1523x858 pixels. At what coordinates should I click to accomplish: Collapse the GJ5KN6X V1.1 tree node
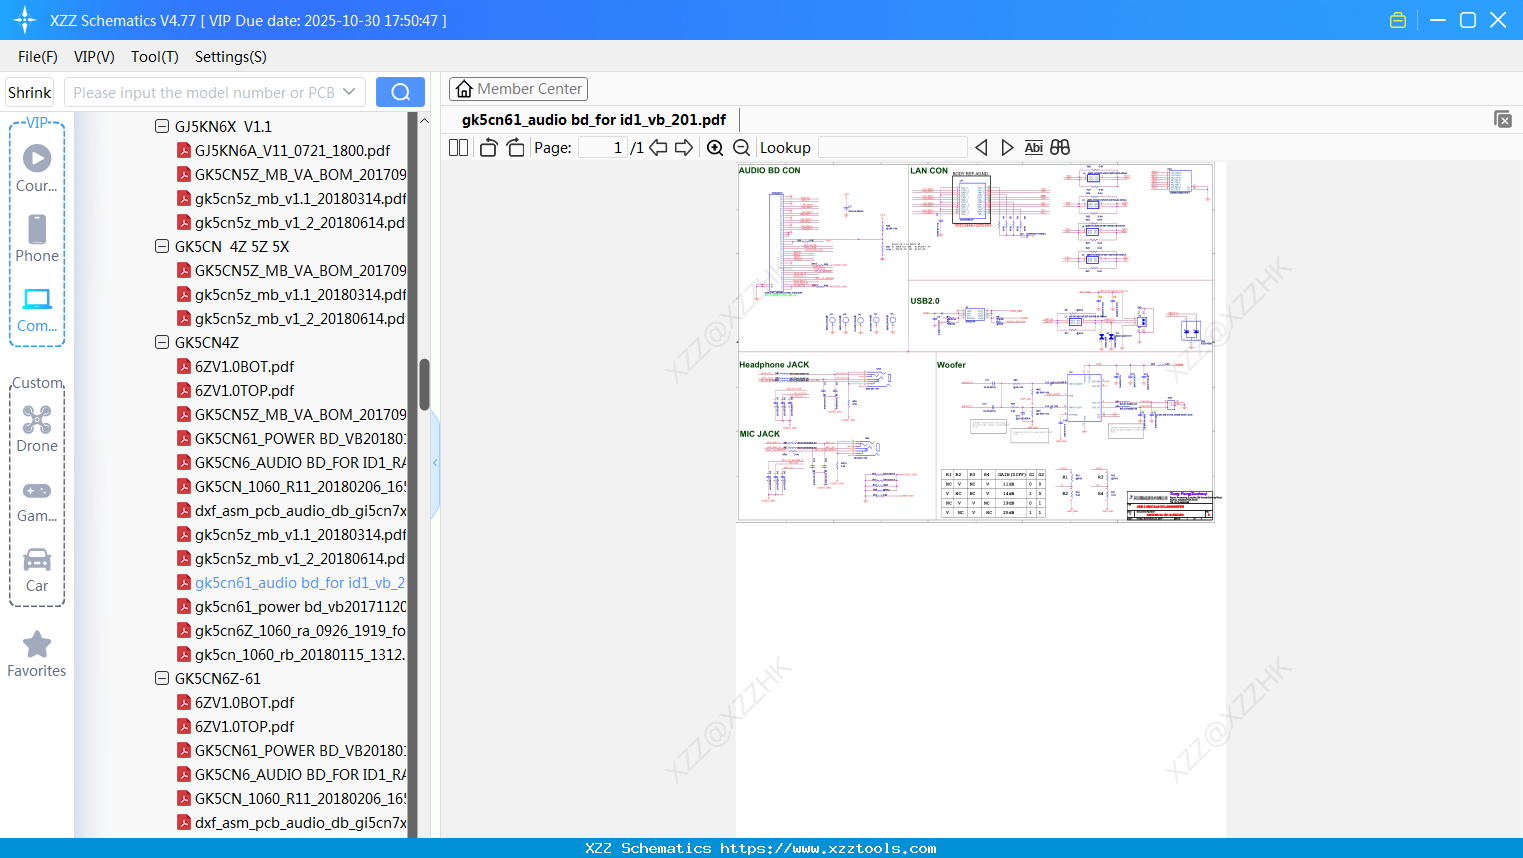point(162,127)
